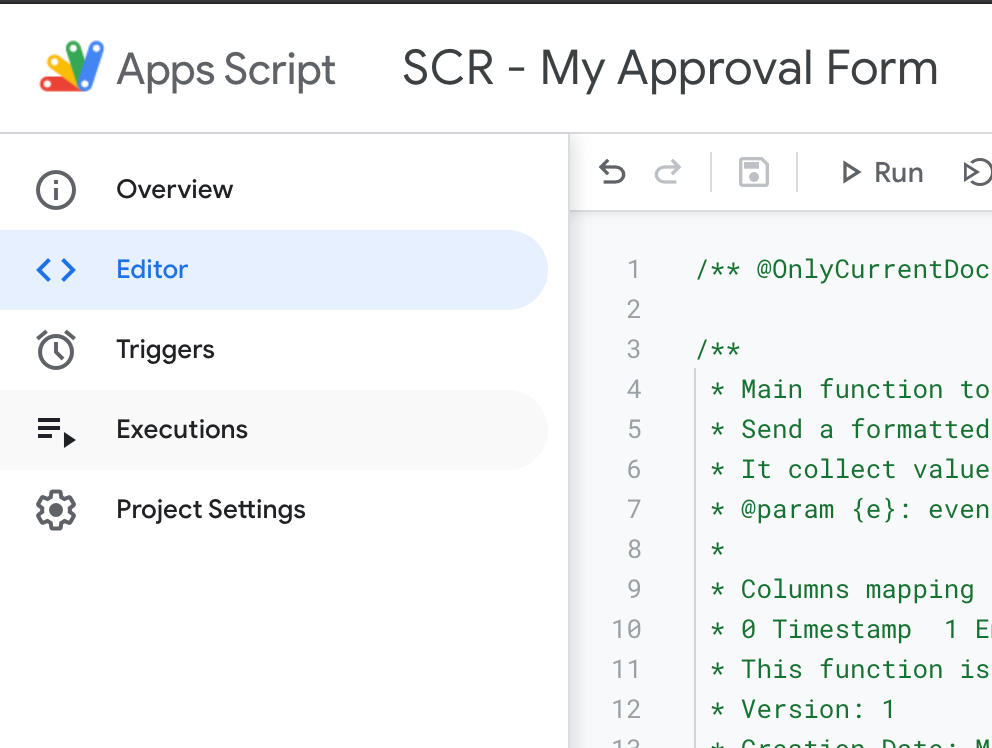Click line number 3 in the gutter
This screenshot has height=748, width=992.
633,350
